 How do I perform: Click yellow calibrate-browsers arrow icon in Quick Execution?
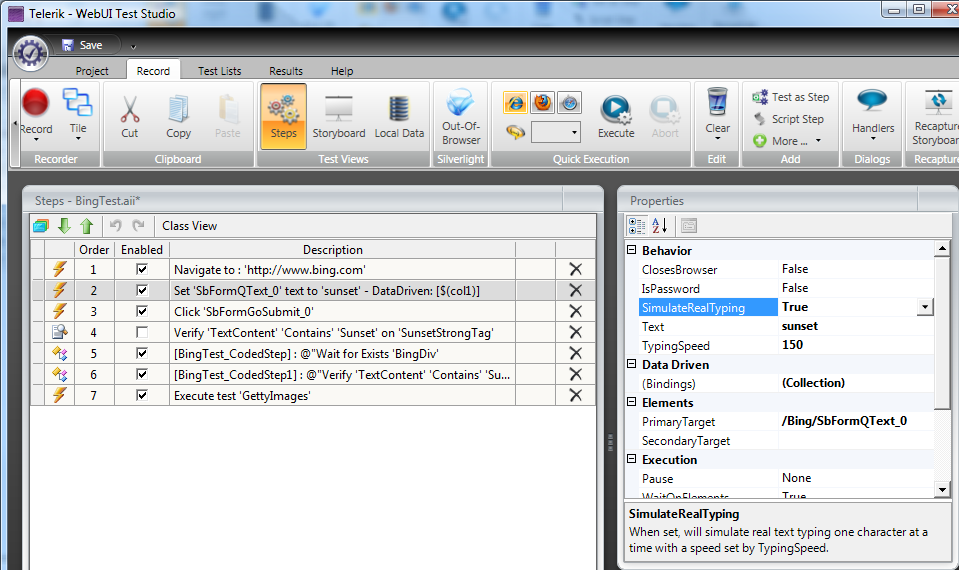(516, 132)
